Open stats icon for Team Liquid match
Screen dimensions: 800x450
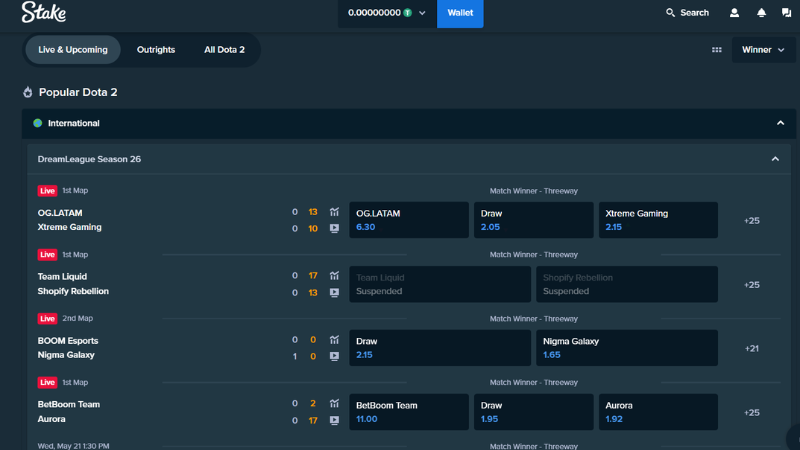tap(334, 276)
